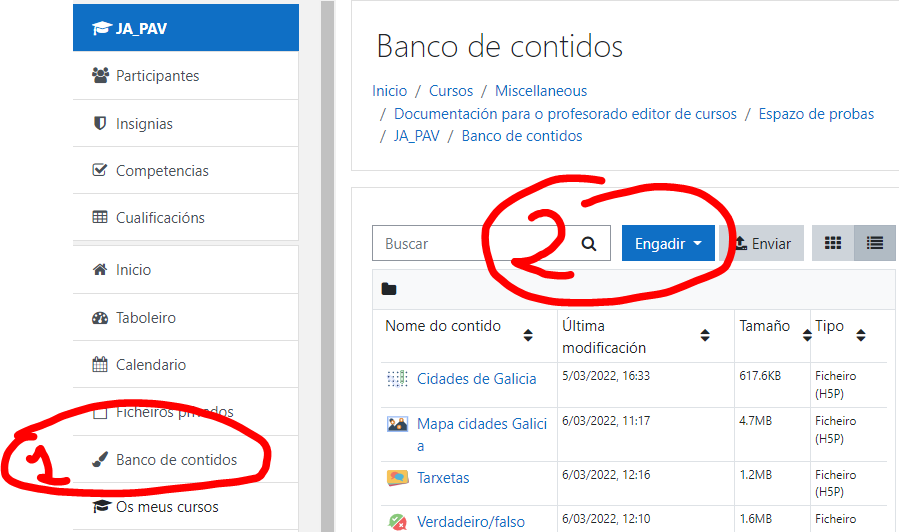899x532 pixels.
Task: Open the Cidades de Galicia link
Action: pos(476,379)
